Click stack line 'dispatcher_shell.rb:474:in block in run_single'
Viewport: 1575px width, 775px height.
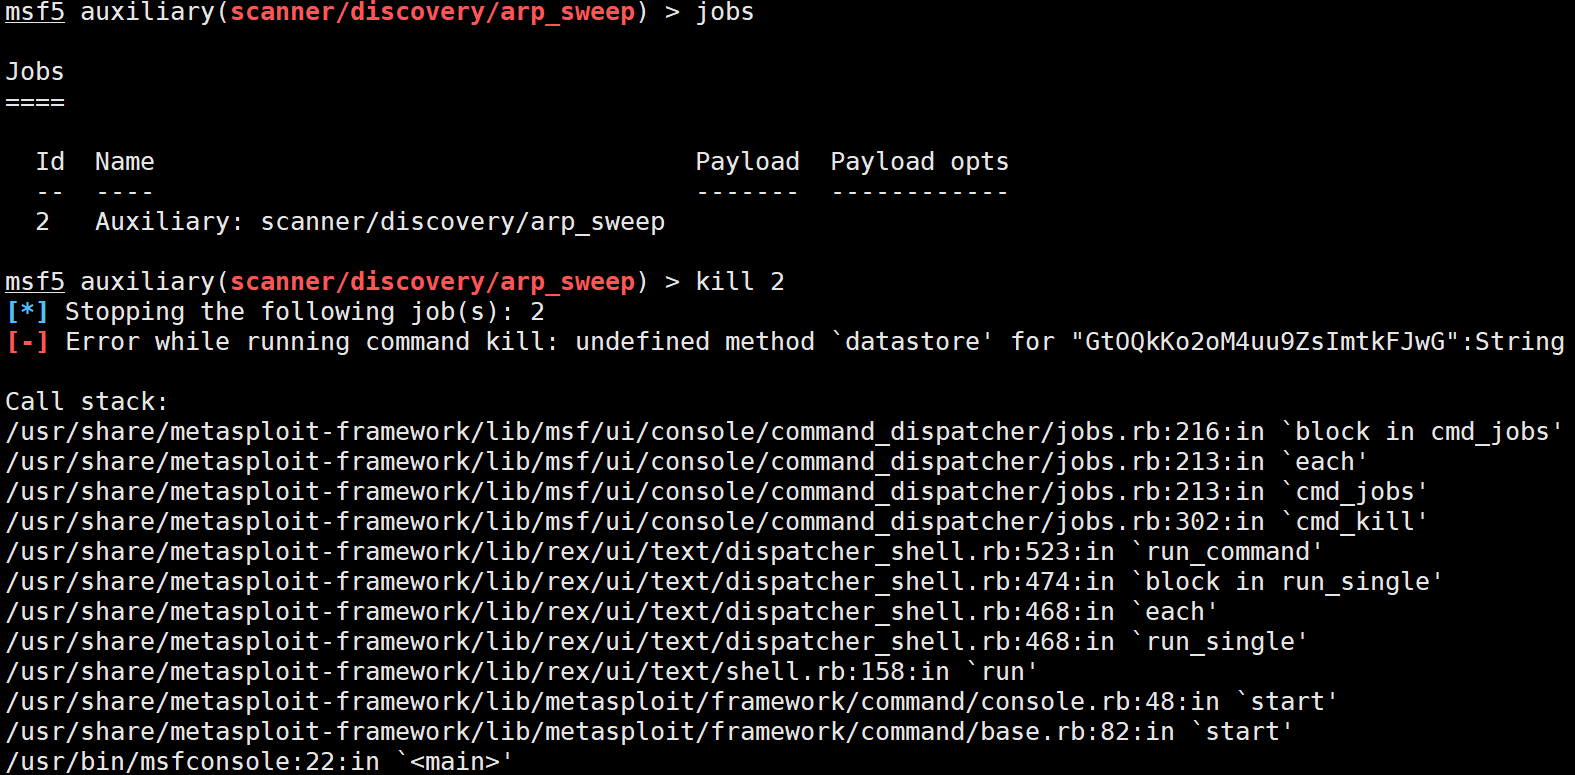pyautogui.click(x=724, y=582)
